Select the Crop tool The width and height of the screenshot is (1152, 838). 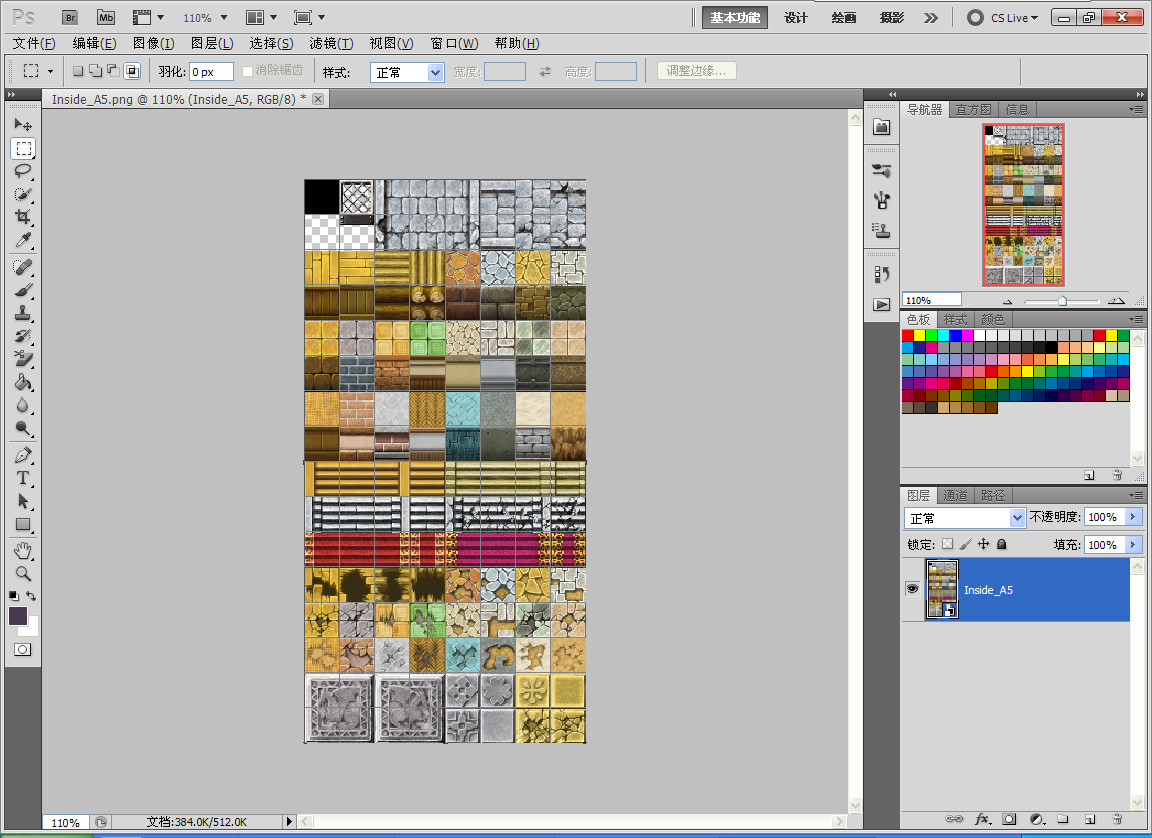pyautogui.click(x=23, y=217)
